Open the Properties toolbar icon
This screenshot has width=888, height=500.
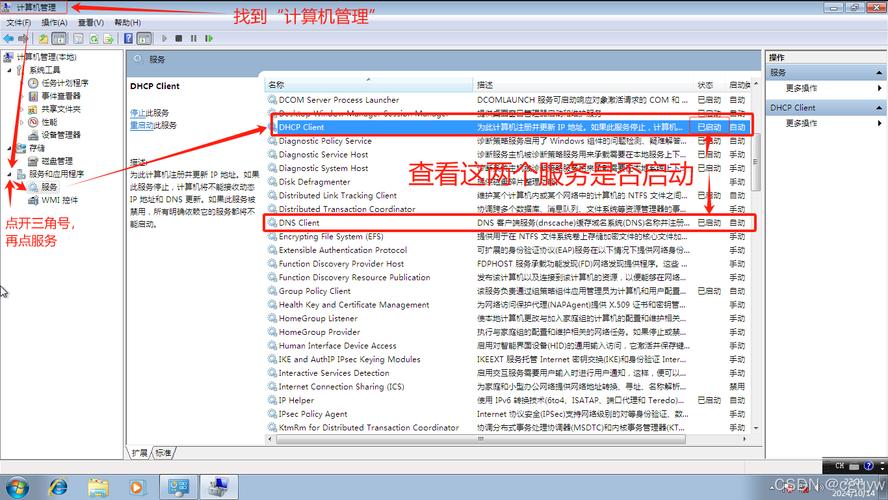coord(78,39)
